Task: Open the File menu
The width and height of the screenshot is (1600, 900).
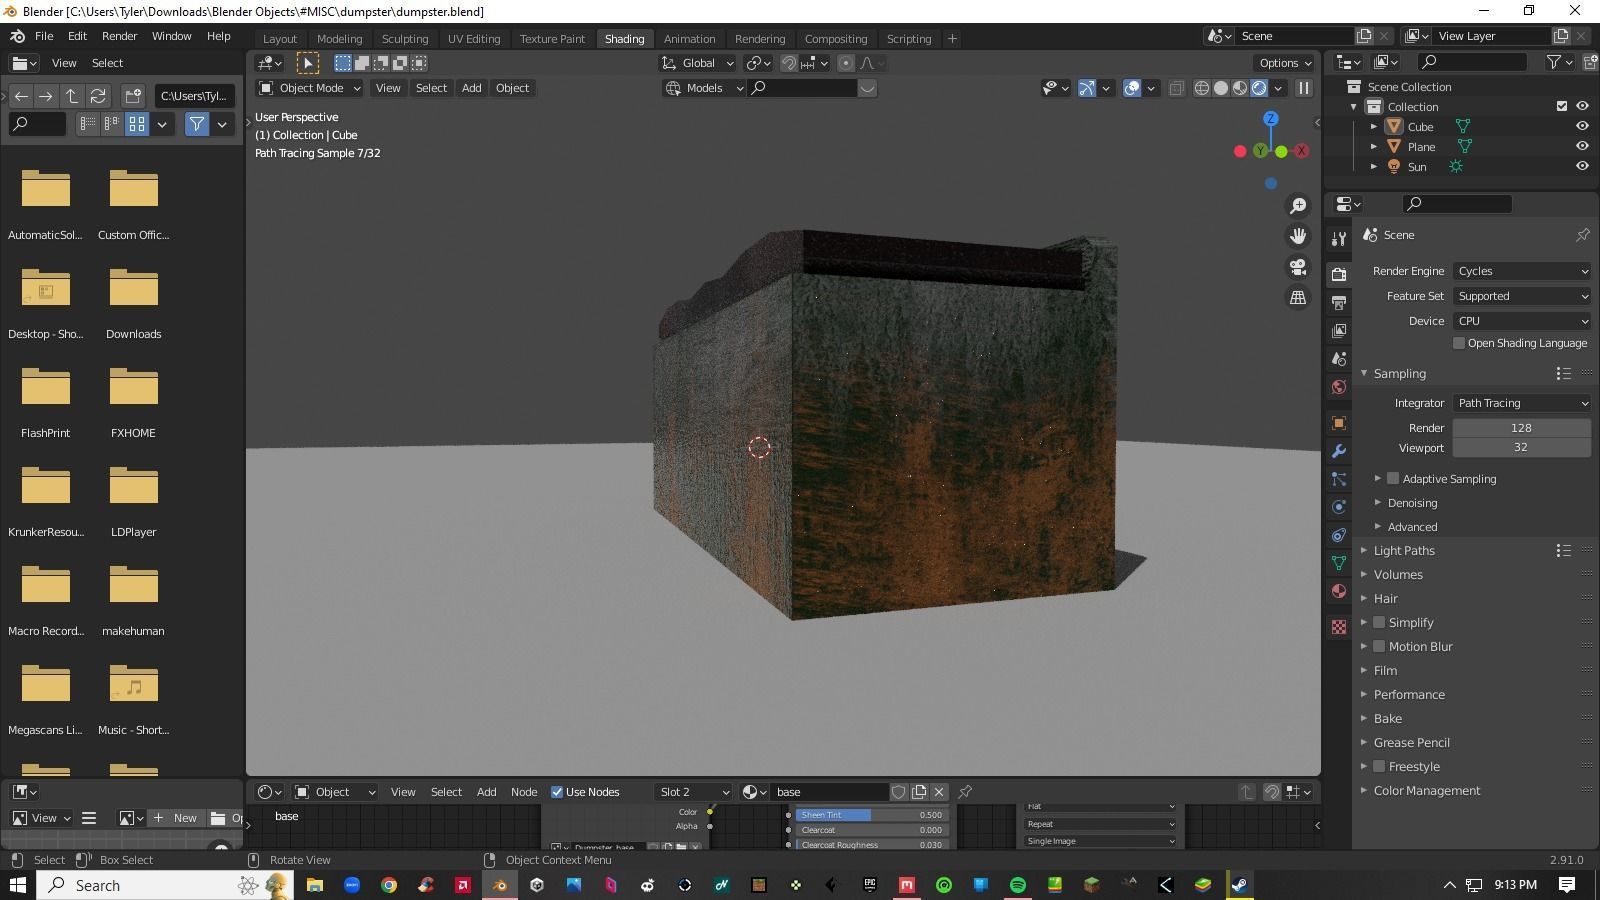Action: [x=44, y=36]
